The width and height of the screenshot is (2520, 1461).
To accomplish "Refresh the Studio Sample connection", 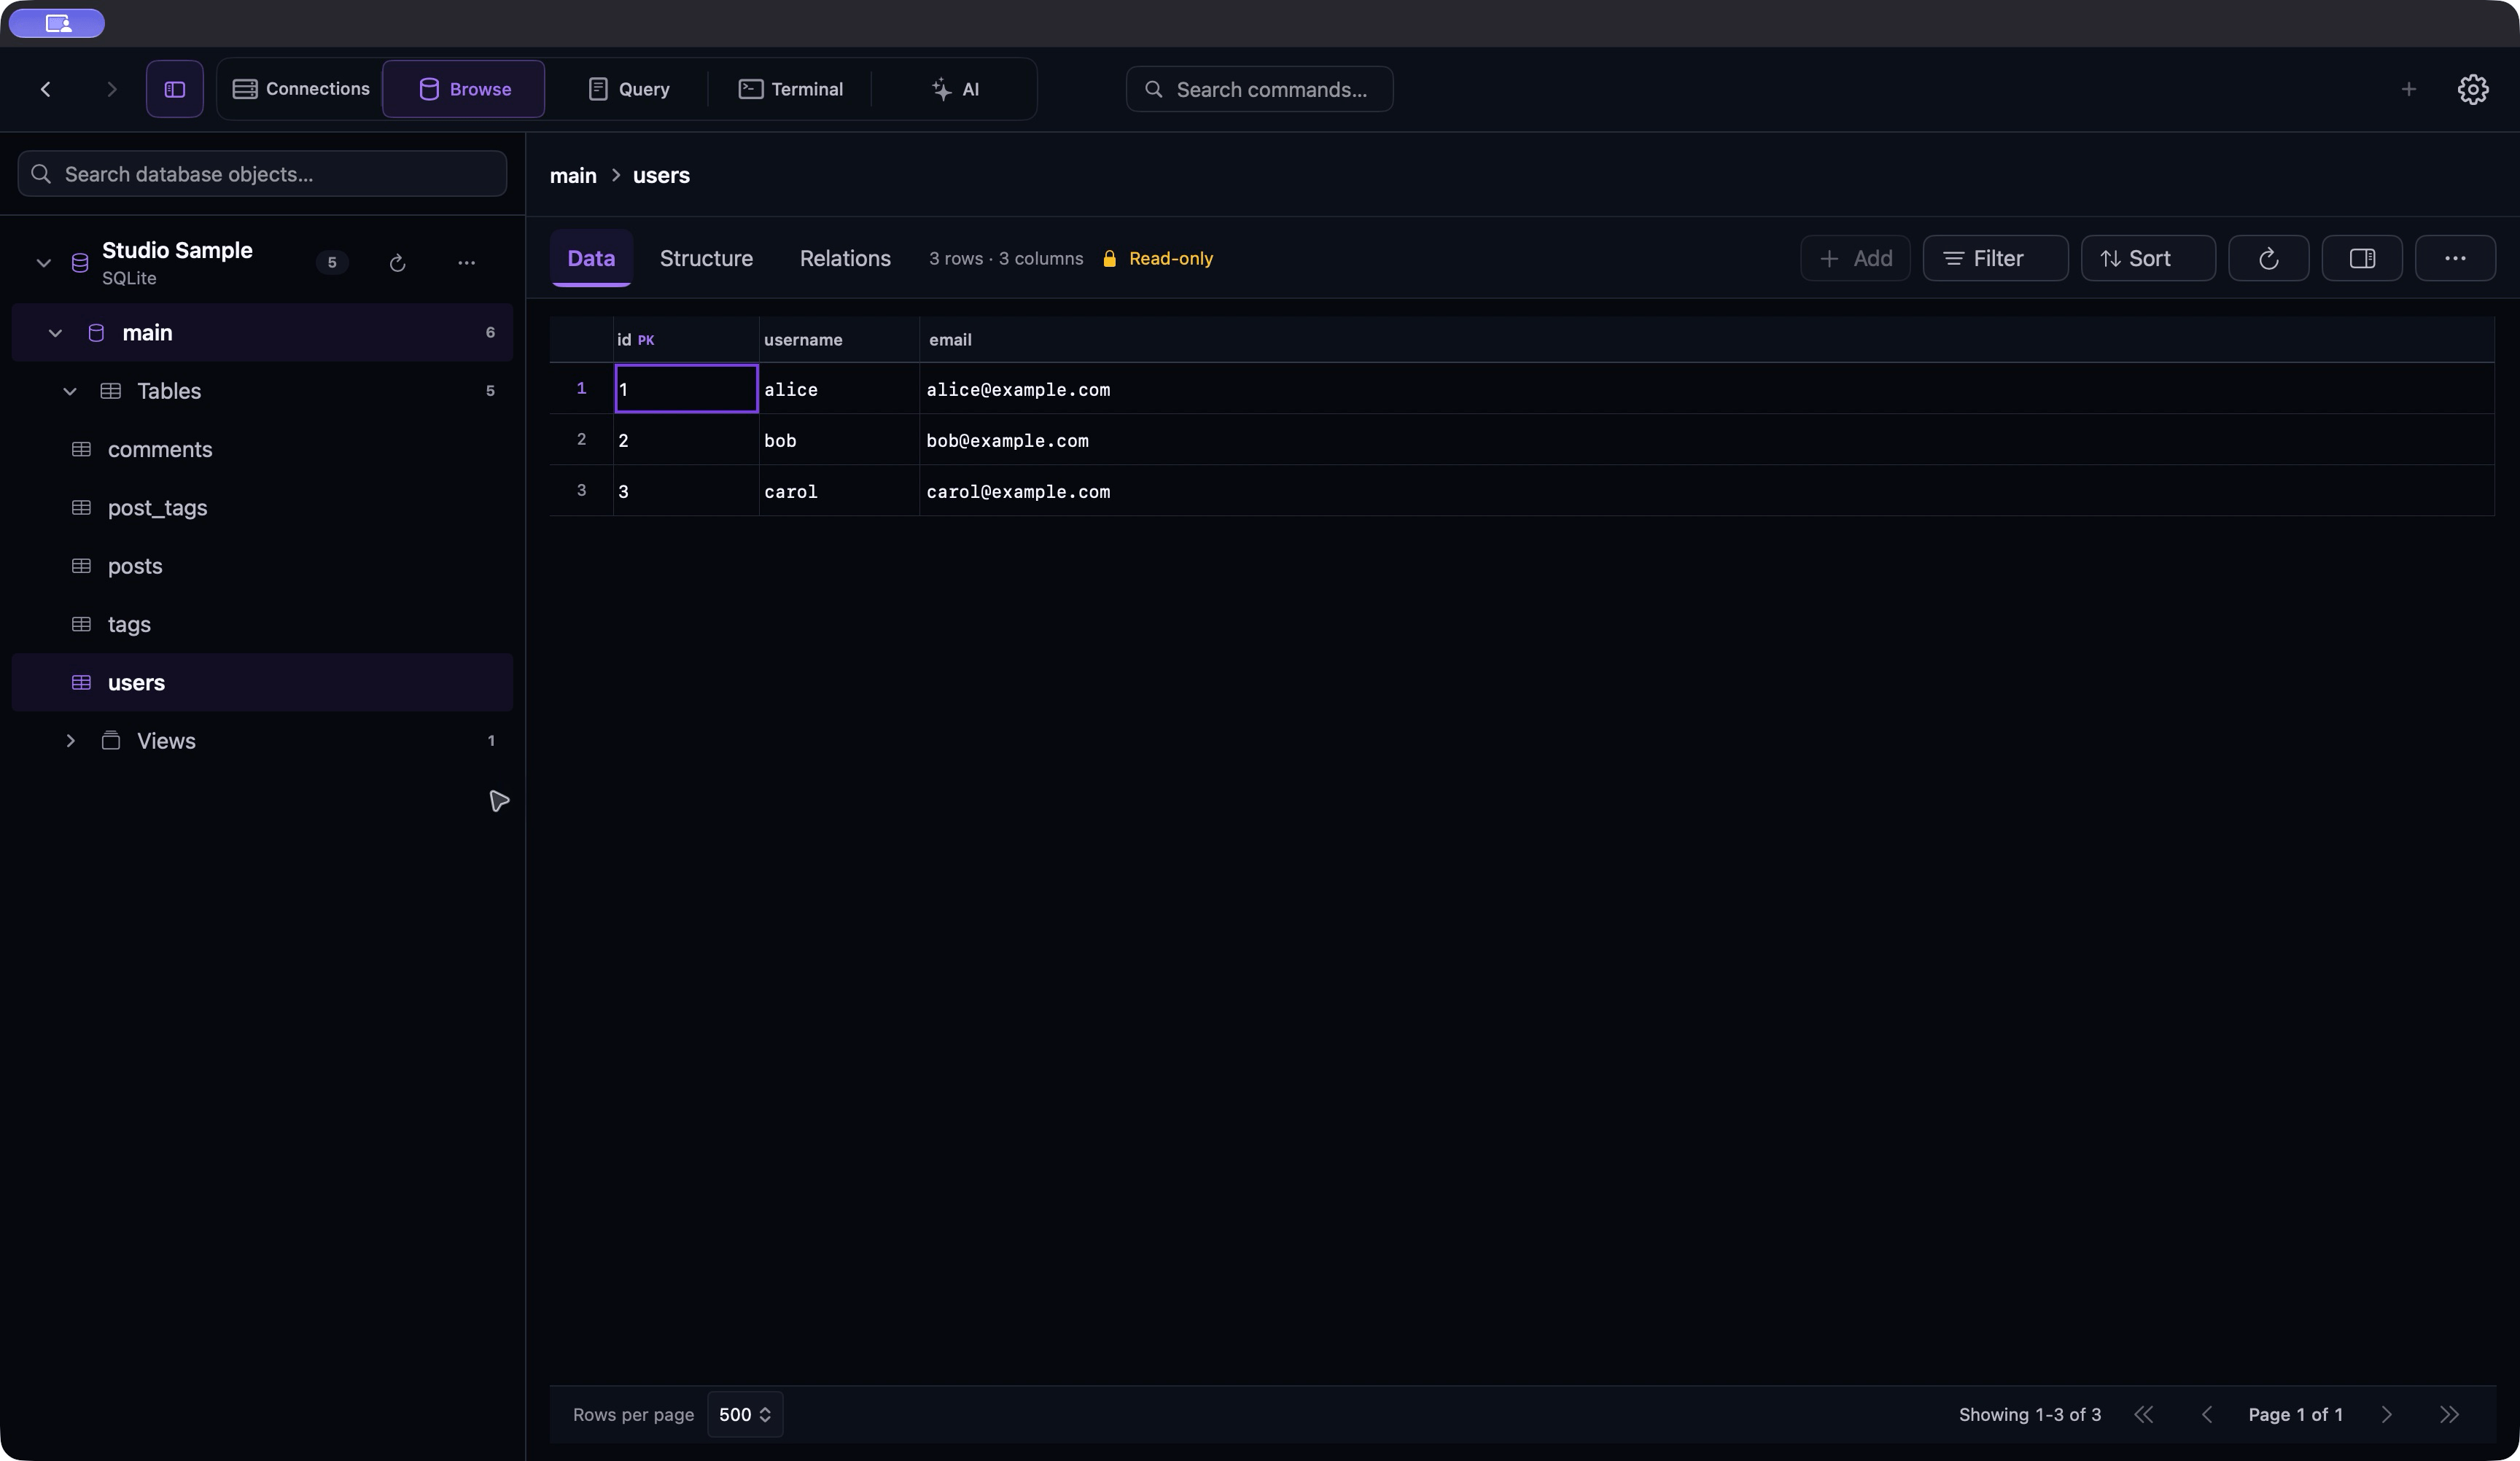I will point(397,263).
